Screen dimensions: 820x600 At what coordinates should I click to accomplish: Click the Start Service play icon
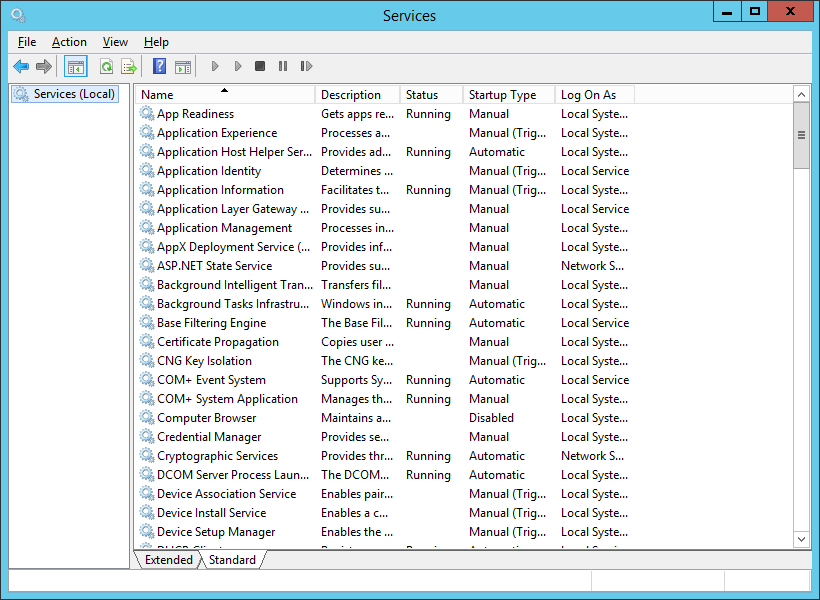tap(215, 67)
